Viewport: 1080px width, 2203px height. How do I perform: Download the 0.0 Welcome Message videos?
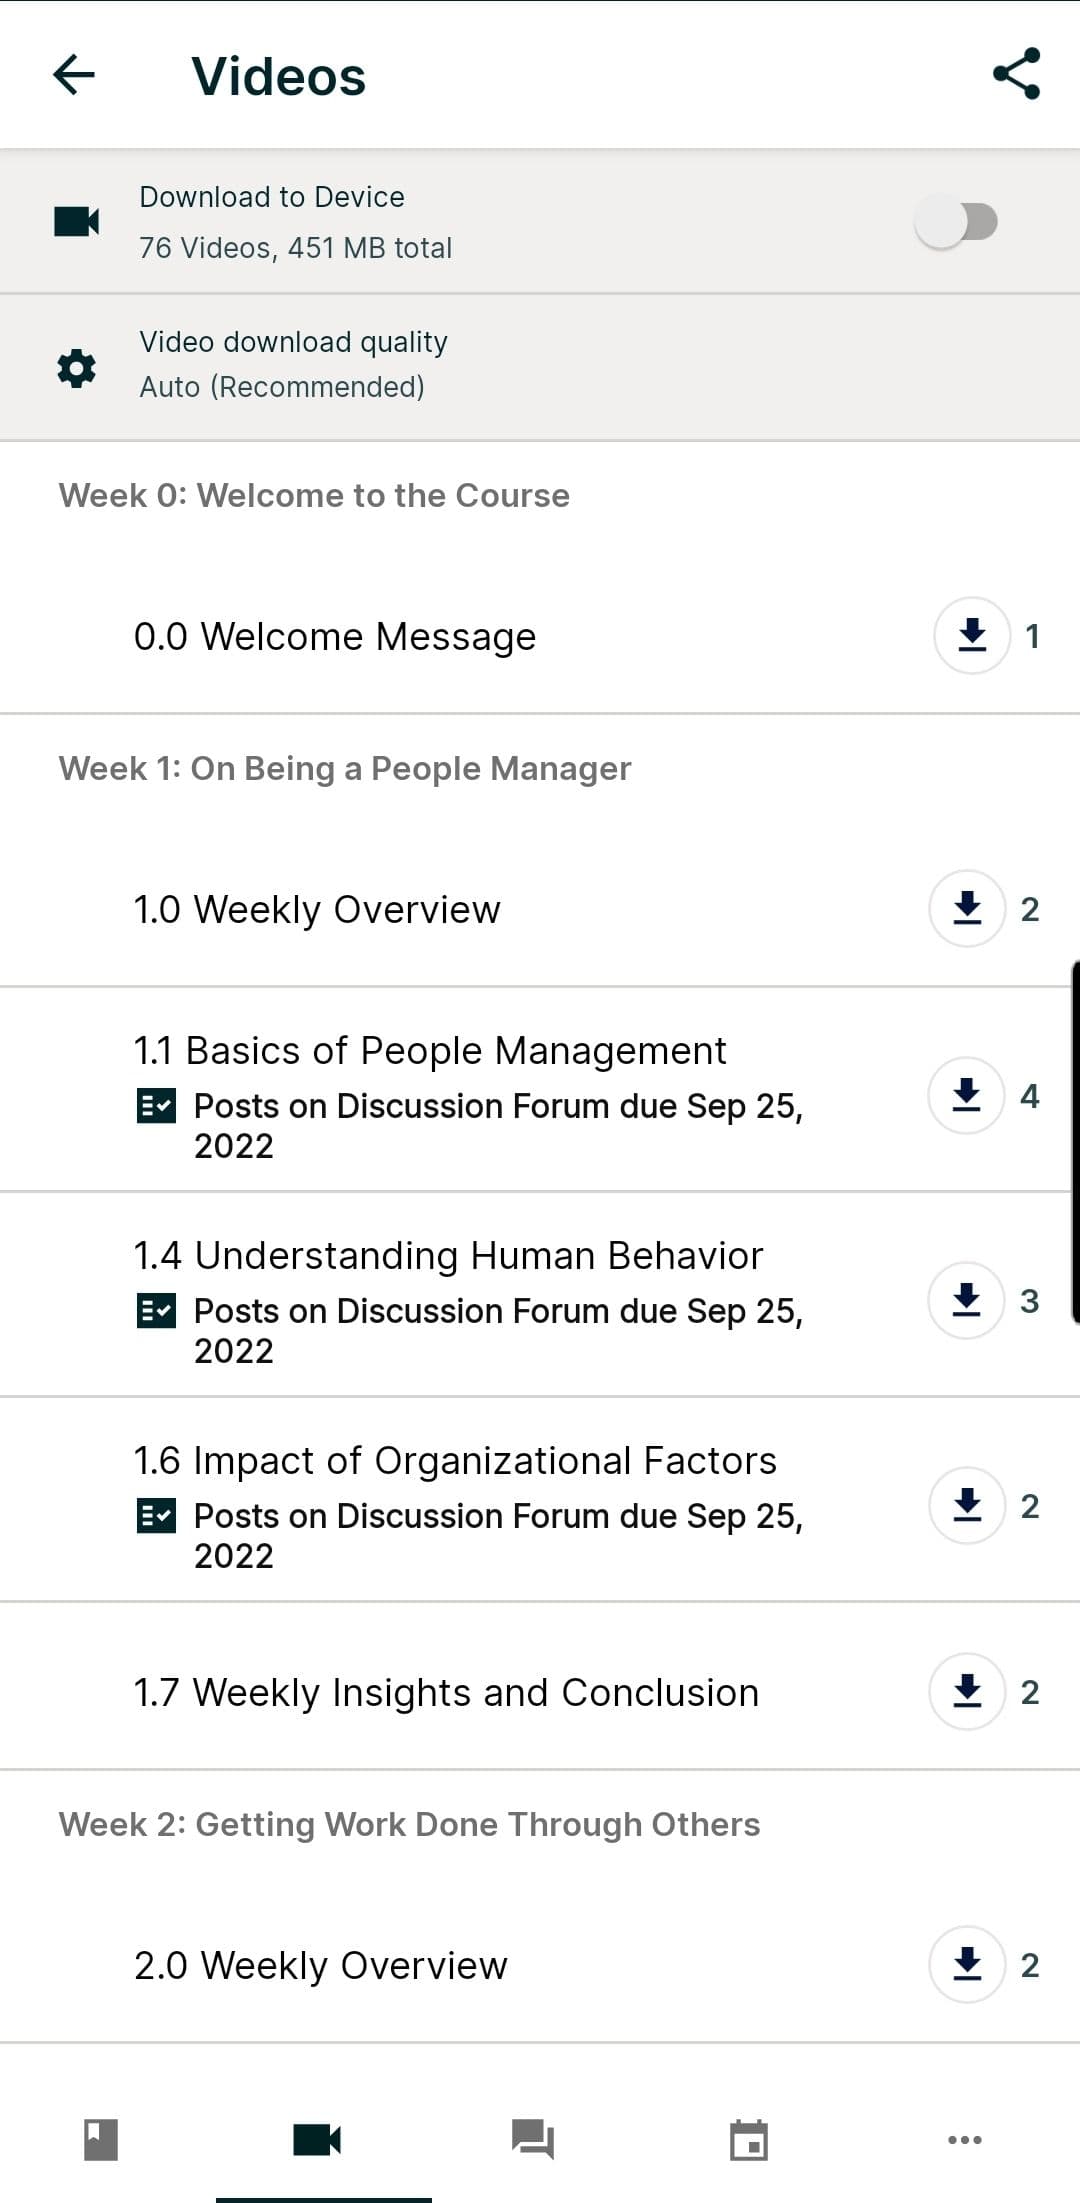[972, 636]
